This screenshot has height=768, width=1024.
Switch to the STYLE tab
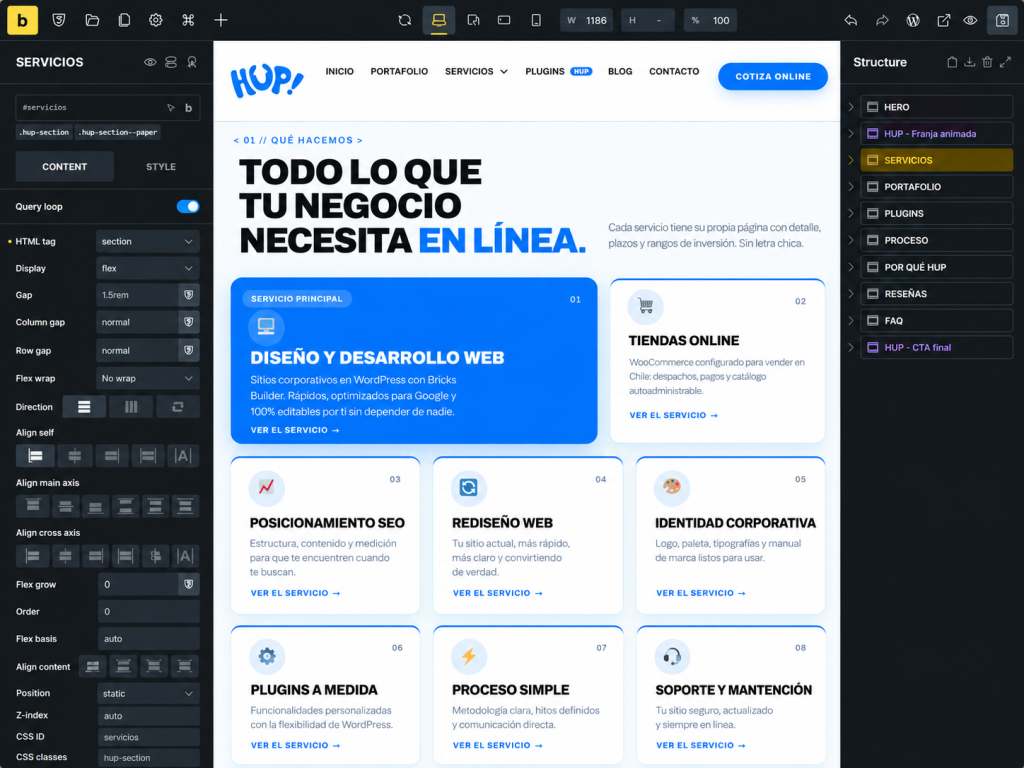click(x=161, y=167)
